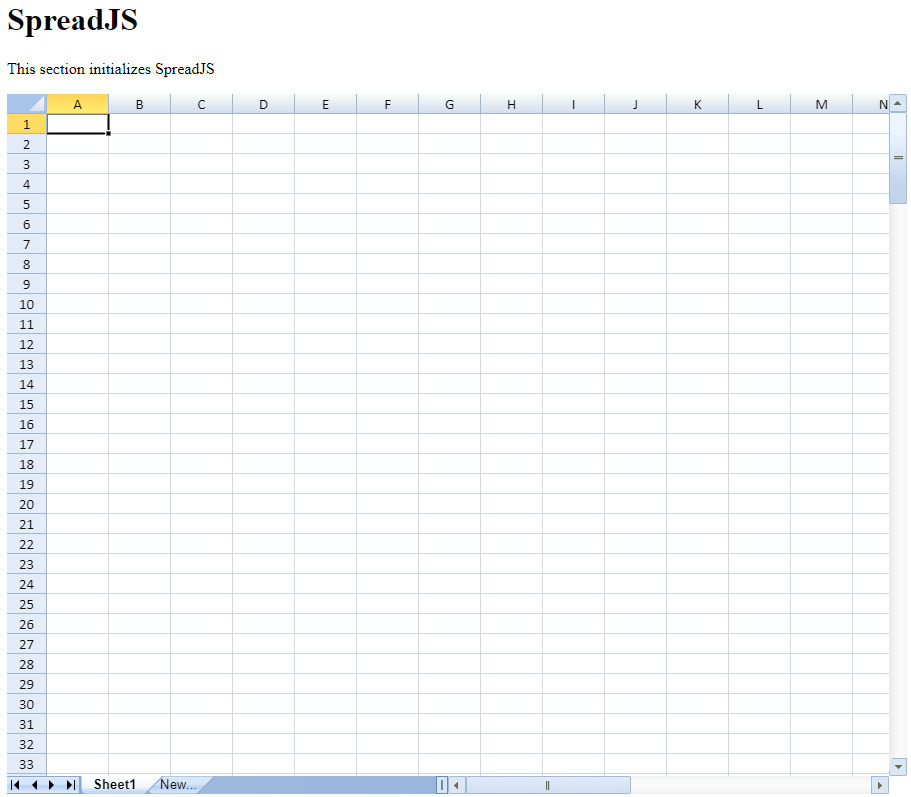Click cell G10 in the grid
The width and height of the screenshot is (911, 797).
point(450,304)
